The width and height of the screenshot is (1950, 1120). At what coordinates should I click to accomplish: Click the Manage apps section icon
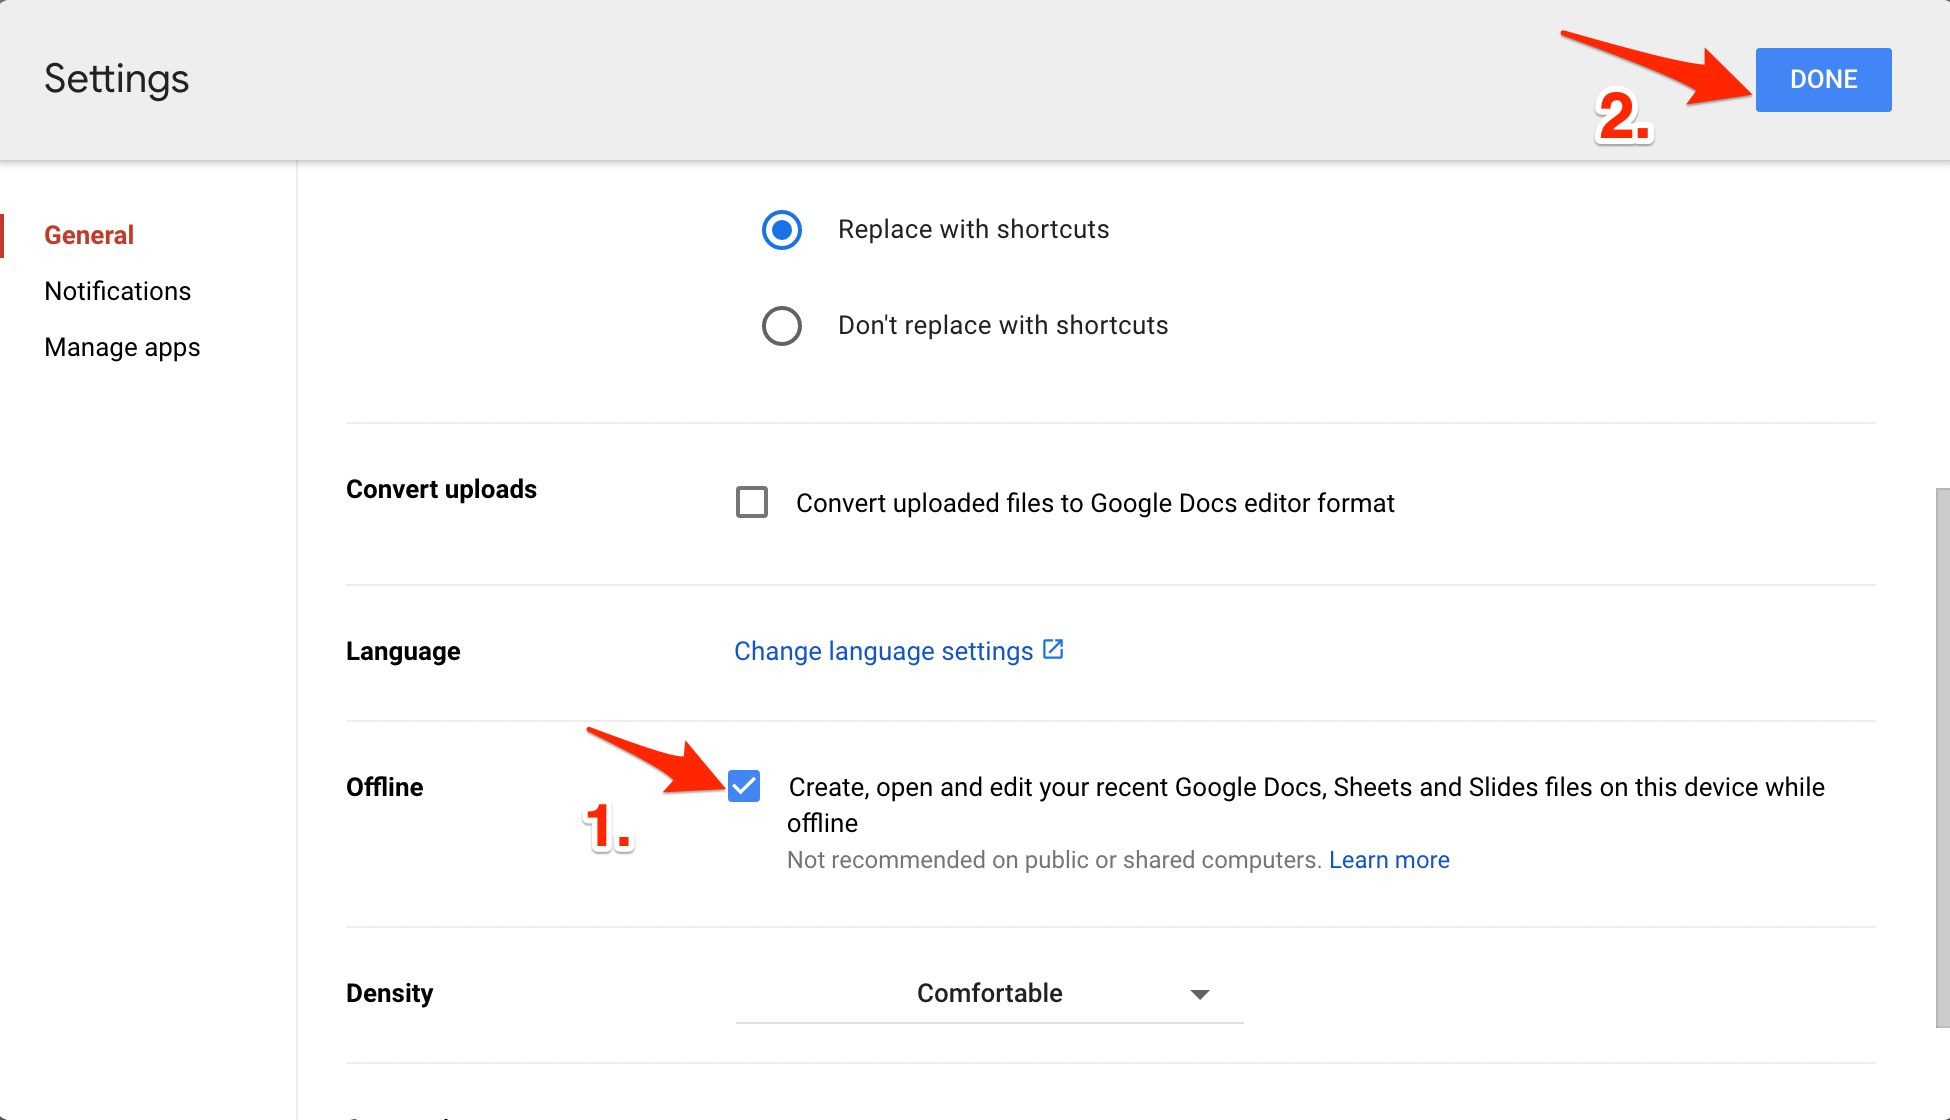[x=121, y=347]
